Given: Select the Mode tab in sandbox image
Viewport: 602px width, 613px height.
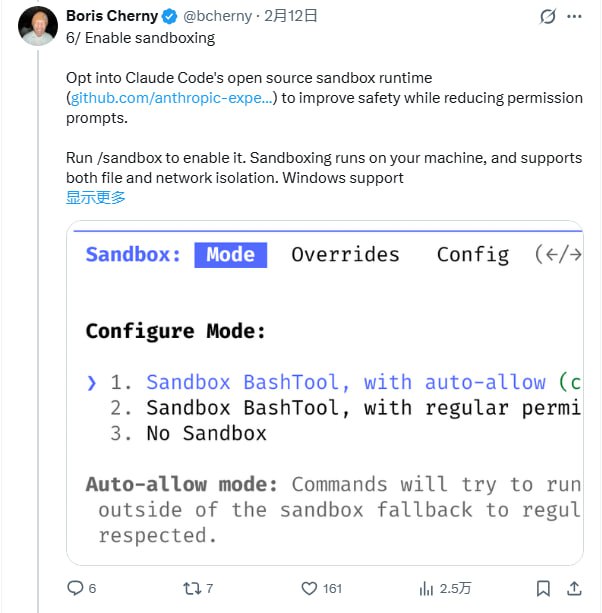Looking at the screenshot, I should click(230, 255).
